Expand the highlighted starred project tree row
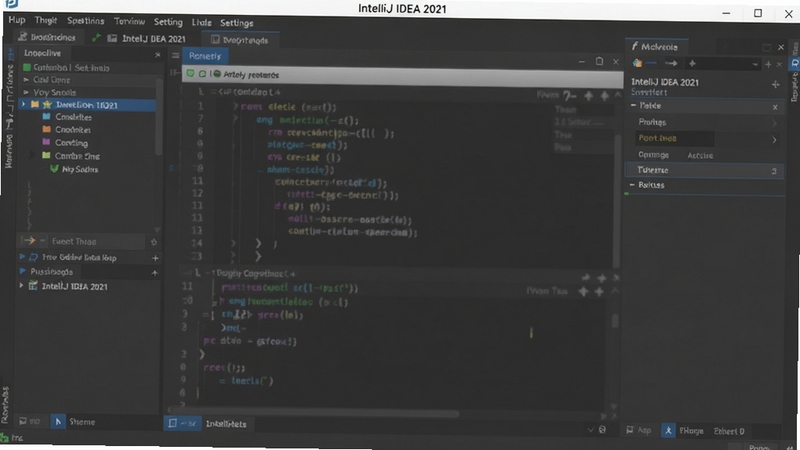 tap(23, 104)
